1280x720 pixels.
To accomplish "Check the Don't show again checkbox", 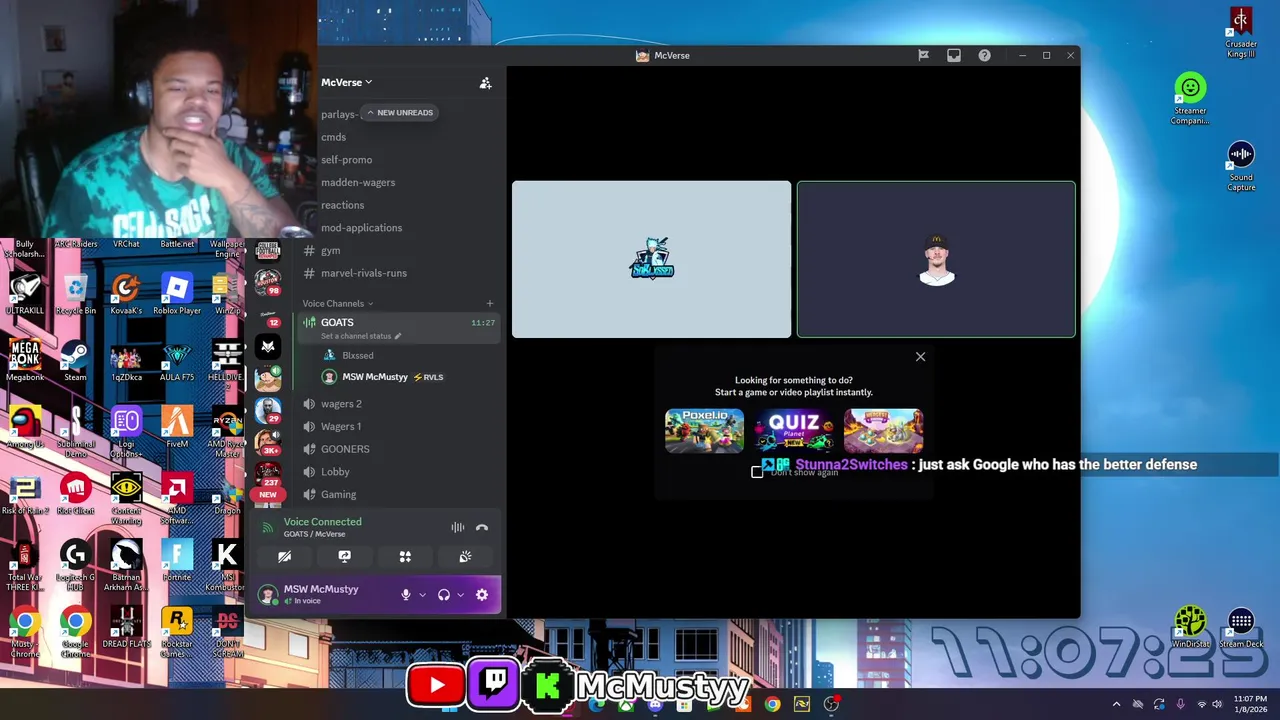I will point(757,472).
